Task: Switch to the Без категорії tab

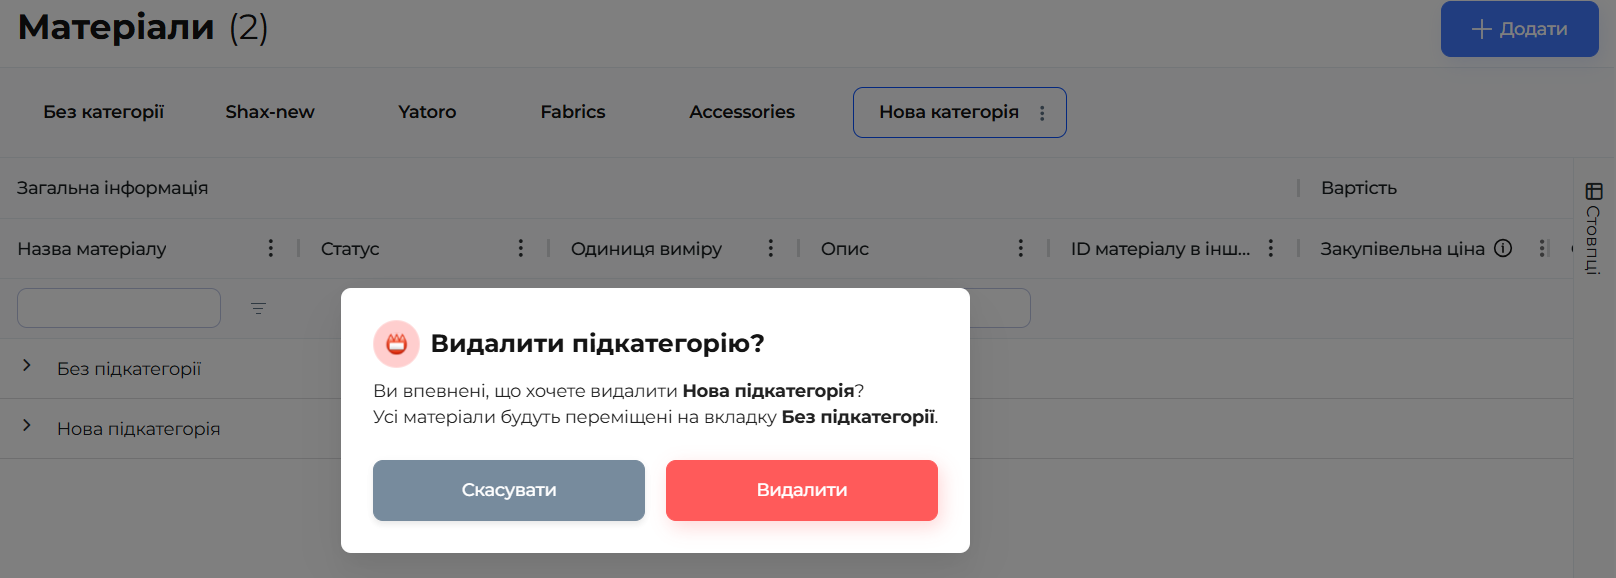Action: (x=103, y=112)
